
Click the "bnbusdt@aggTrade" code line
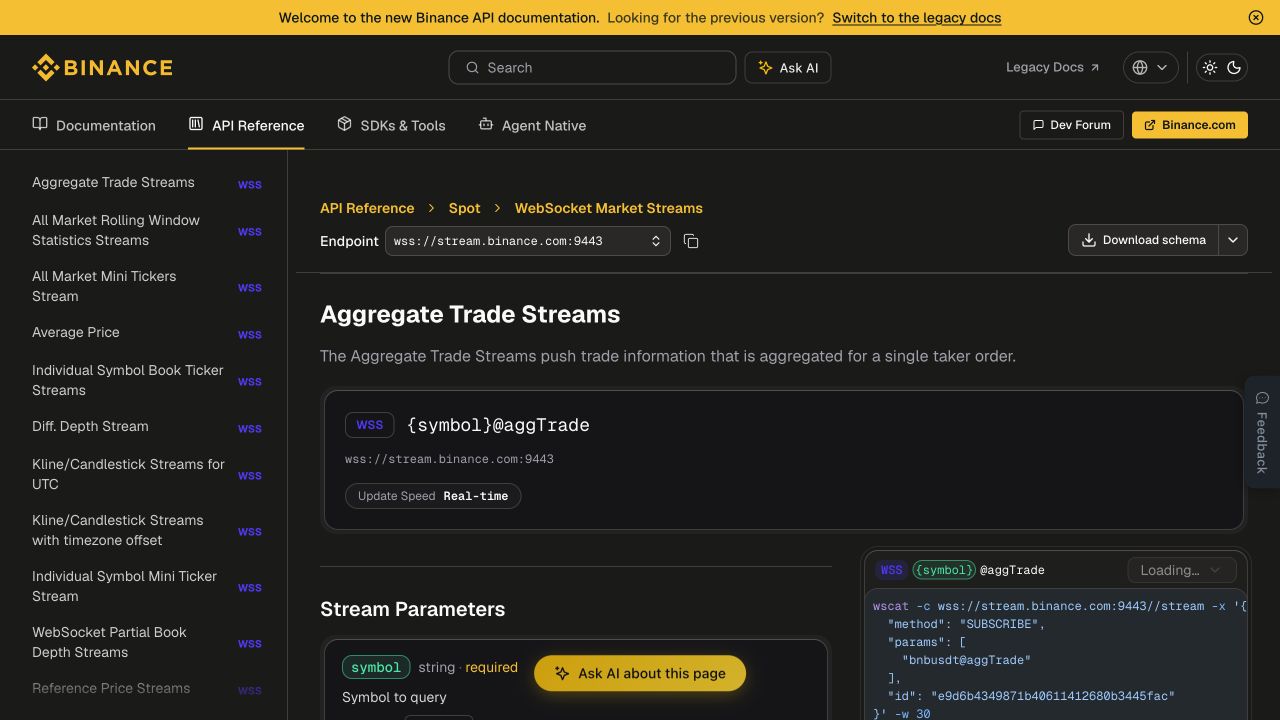966,660
